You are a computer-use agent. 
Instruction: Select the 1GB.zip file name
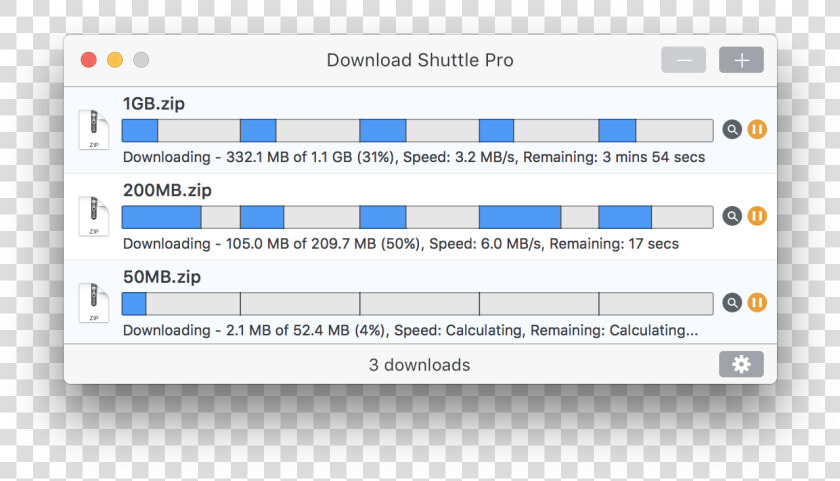(154, 103)
